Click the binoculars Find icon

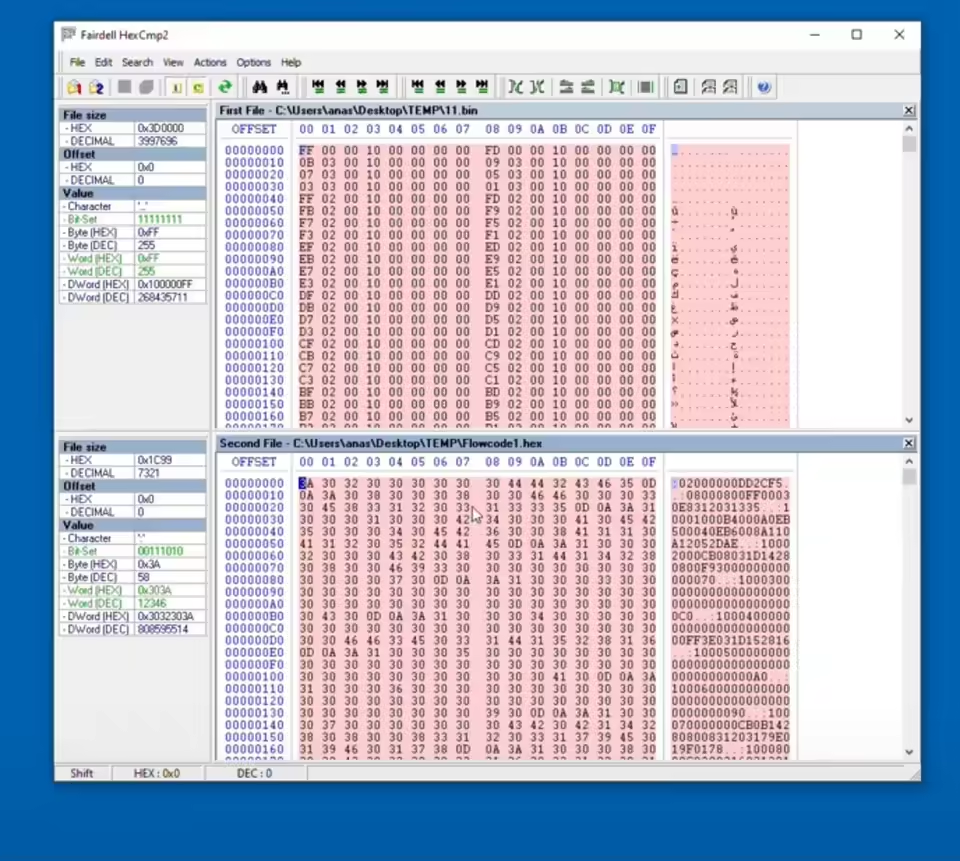(x=260, y=88)
